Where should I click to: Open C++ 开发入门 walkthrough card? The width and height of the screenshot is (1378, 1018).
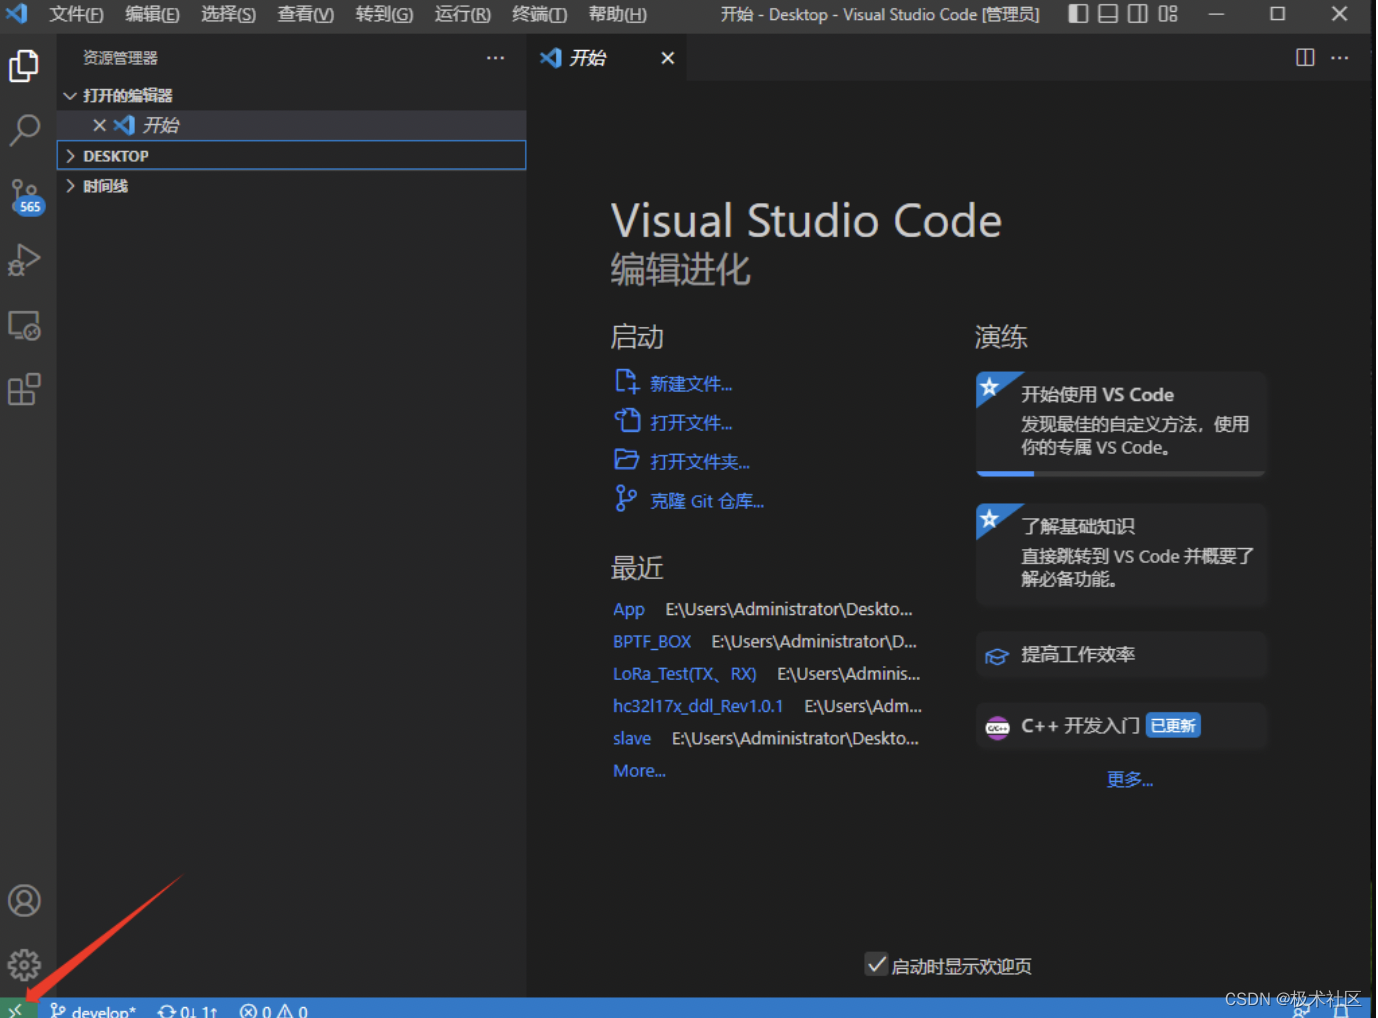1121,726
